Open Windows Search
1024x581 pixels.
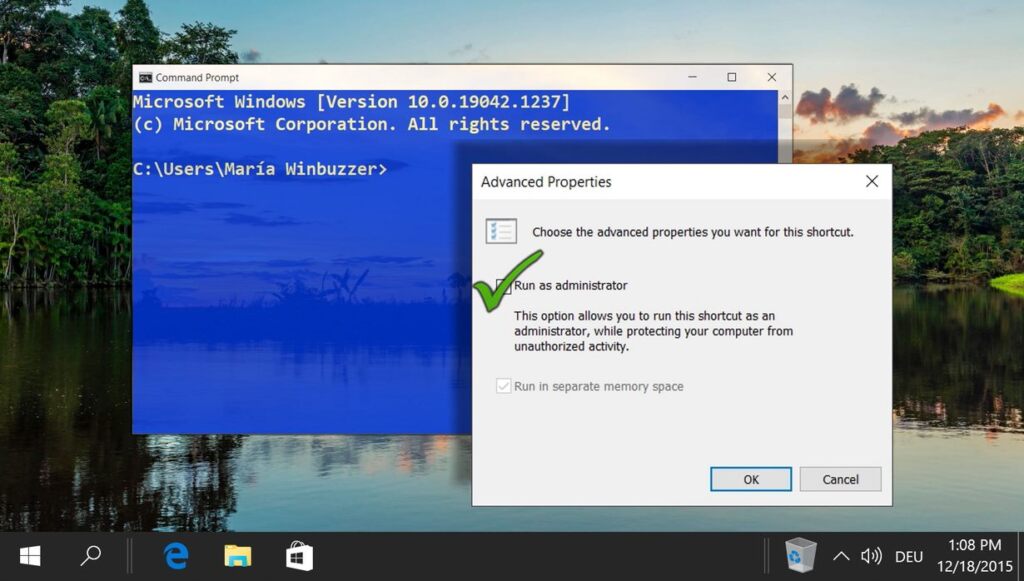click(x=90, y=556)
